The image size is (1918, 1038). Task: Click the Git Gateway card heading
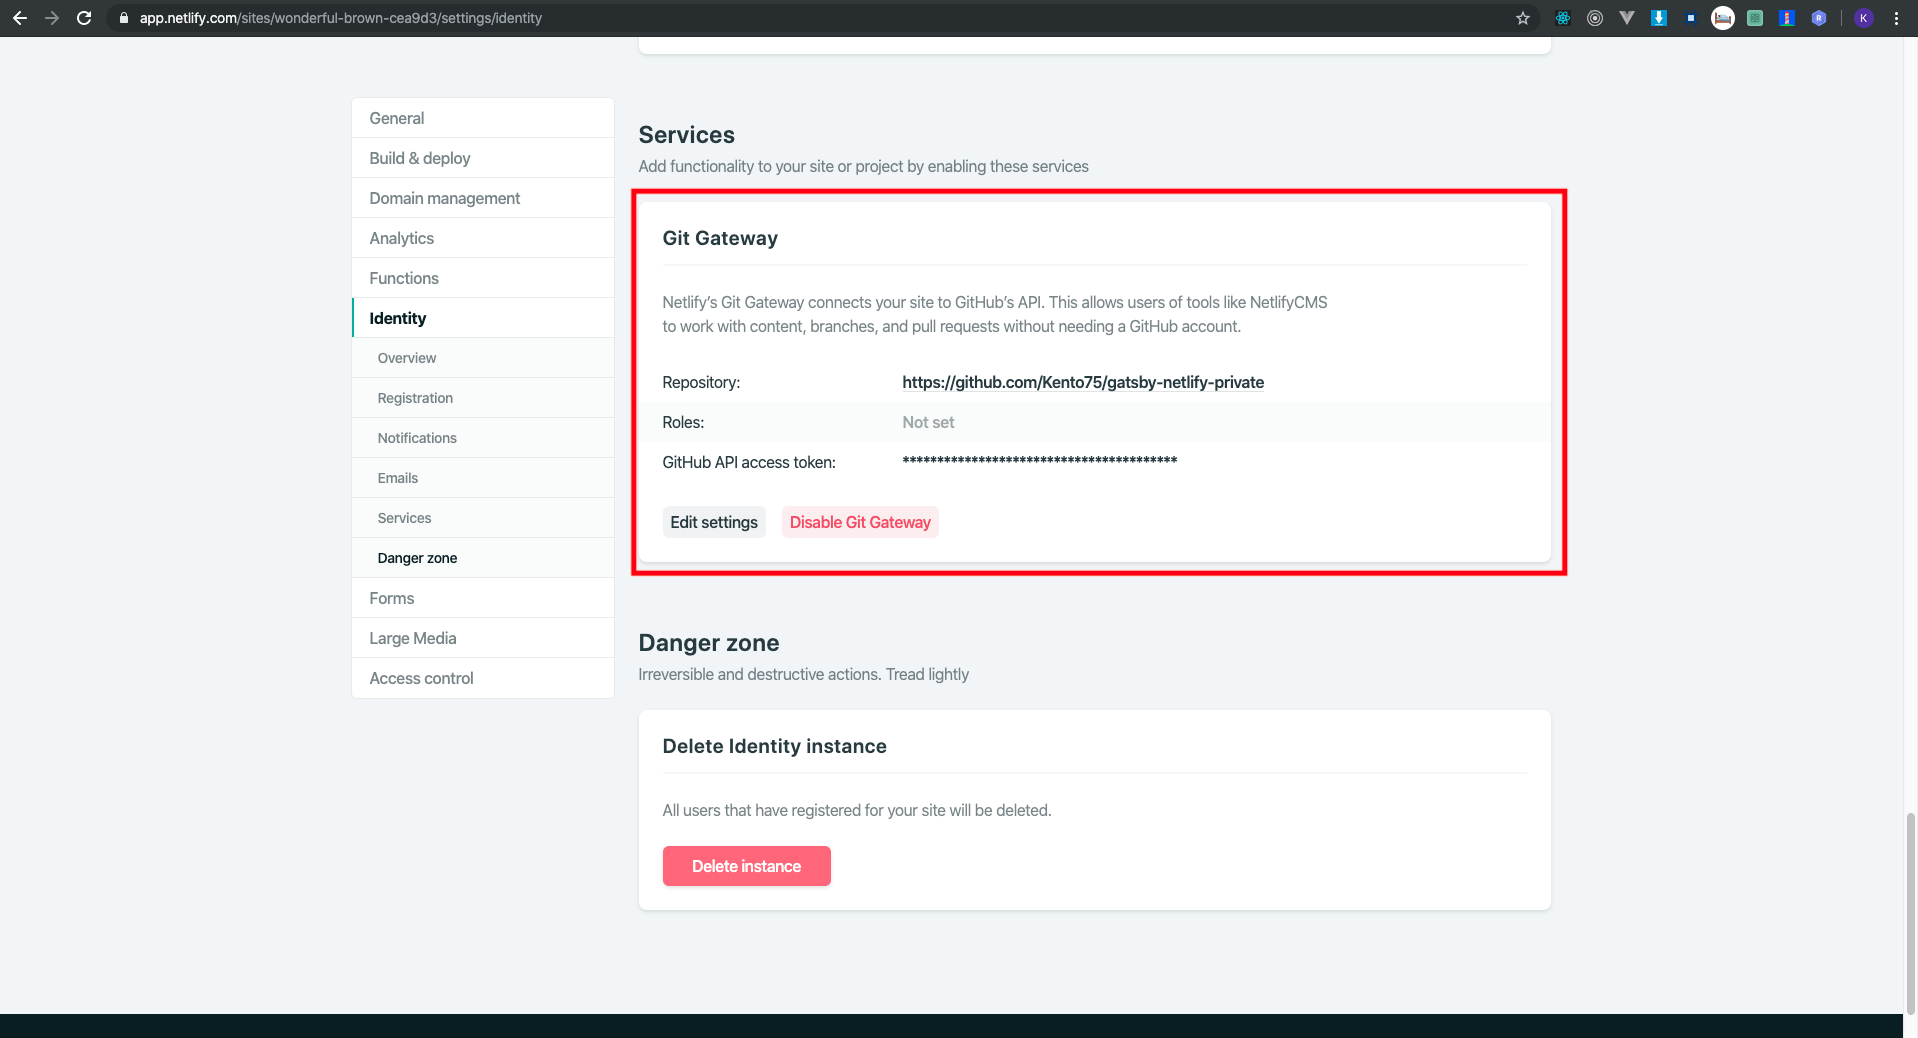coord(720,238)
